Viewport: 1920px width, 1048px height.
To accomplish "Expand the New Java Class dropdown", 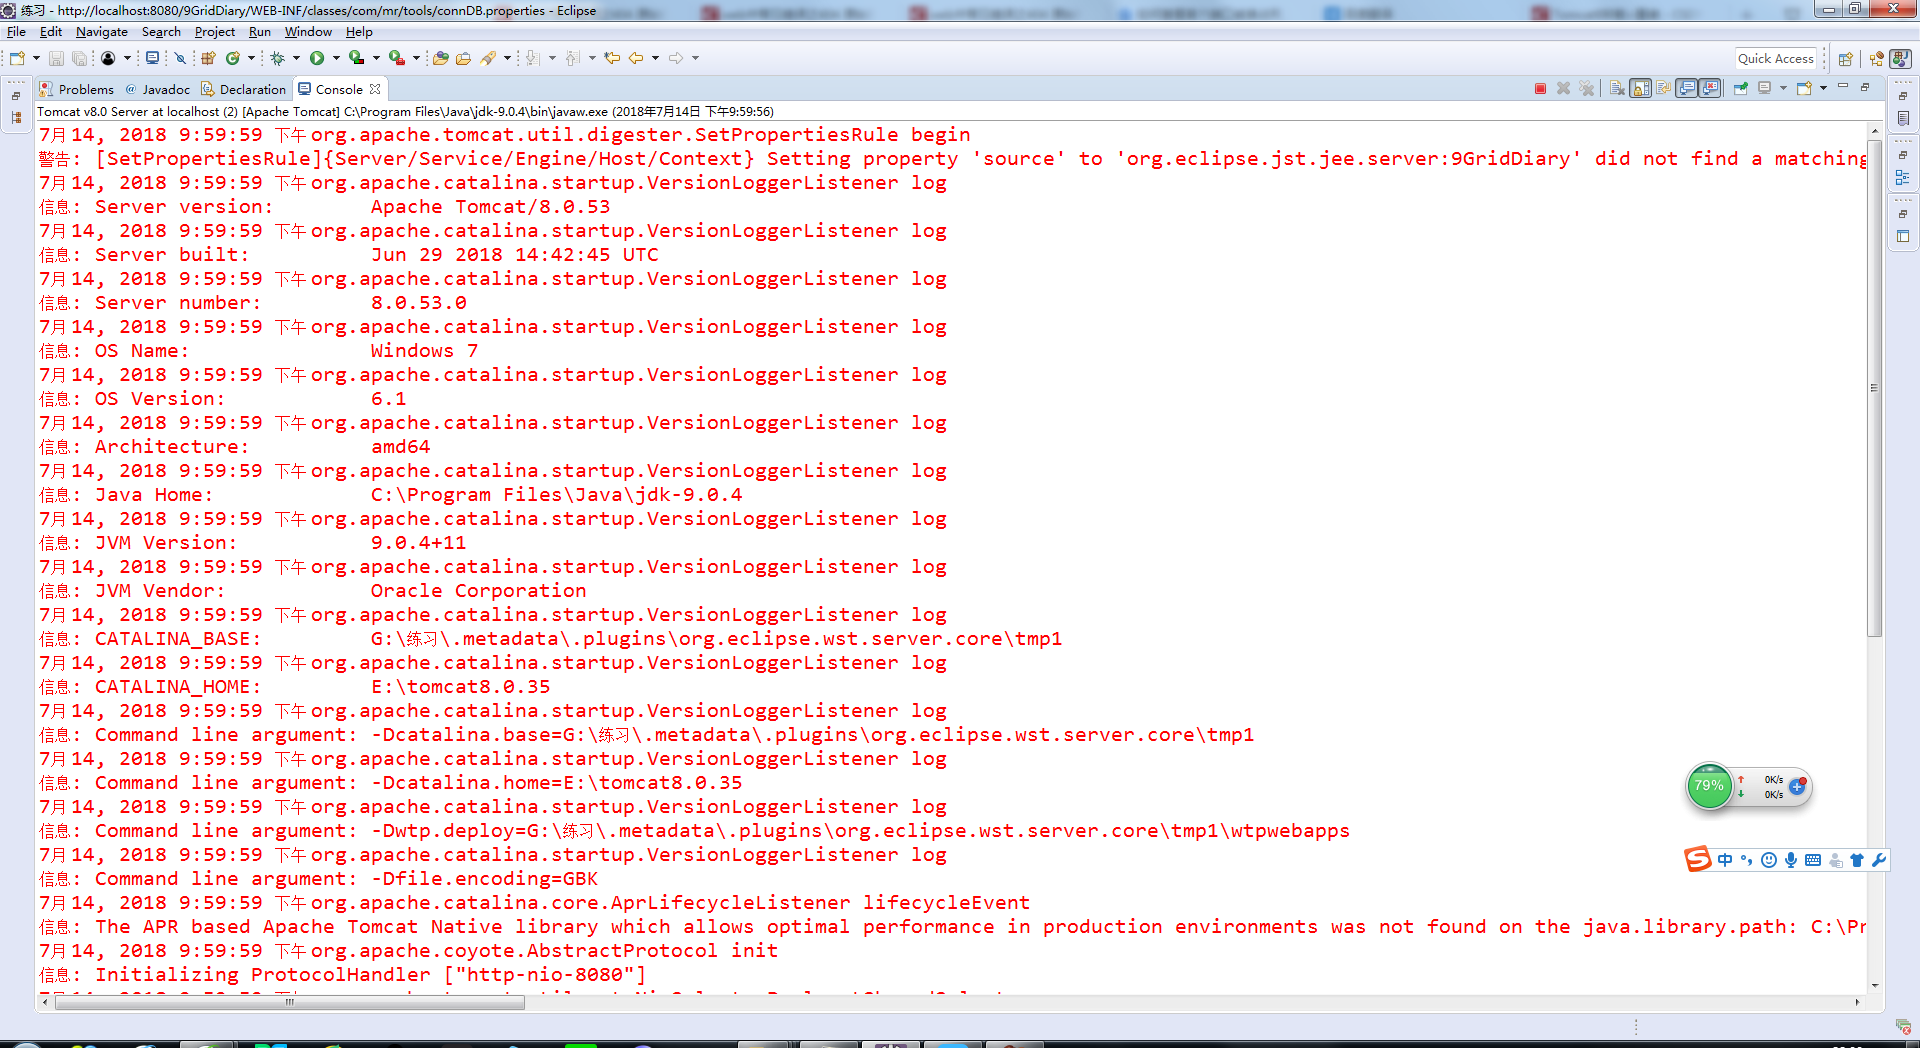I will click(x=251, y=58).
